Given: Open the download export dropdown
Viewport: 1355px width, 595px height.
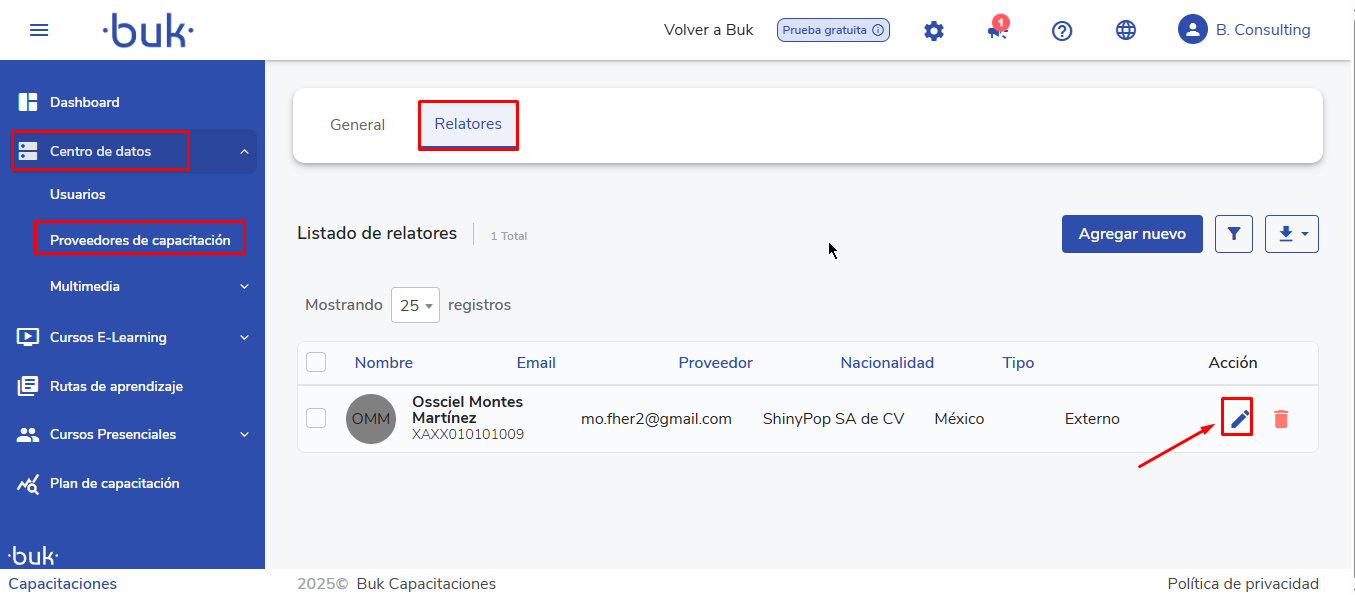Looking at the screenshot, I should coord(1291,234).
